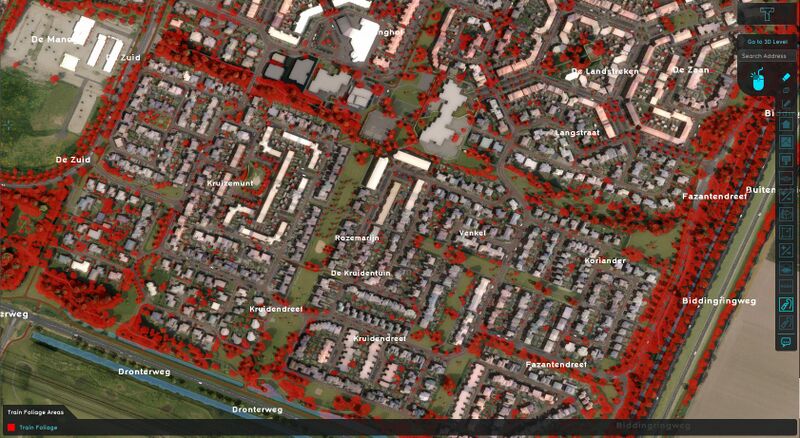Click the red Train Foliage legend swatch
The image size is (800, 438).
pos(11,428)
